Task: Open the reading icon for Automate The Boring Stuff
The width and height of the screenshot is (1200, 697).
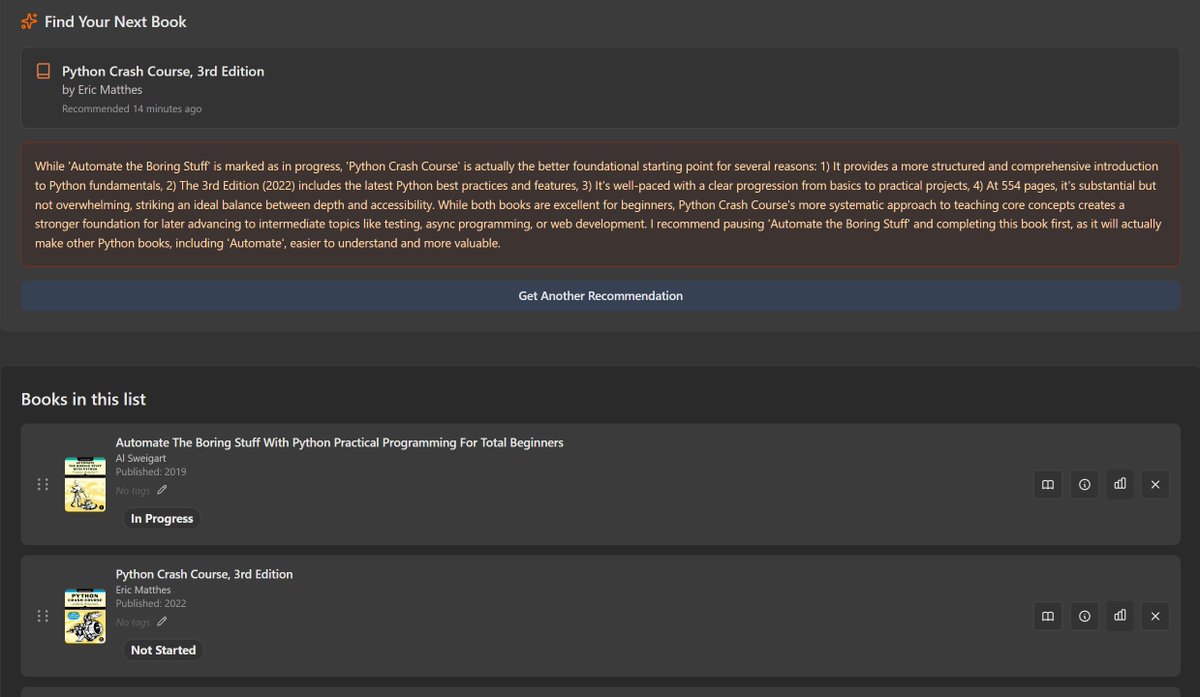Action: pyautogui.click(x=1048, y=484)
